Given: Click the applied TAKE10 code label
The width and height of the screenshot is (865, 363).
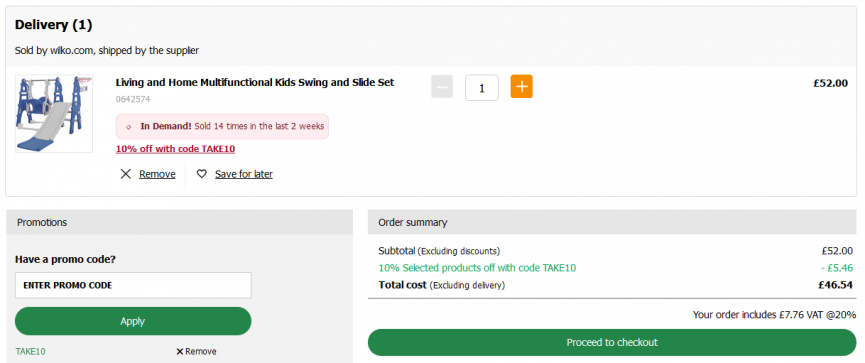Looking at the screenshot, I should pyautogui.click(x=30, y=351).
